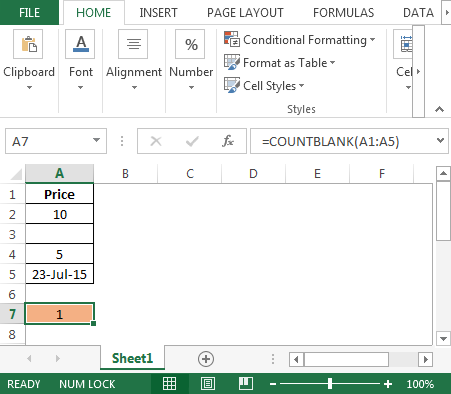Select Normal view grid icon

pyautogui.click(x=169, y=384)
